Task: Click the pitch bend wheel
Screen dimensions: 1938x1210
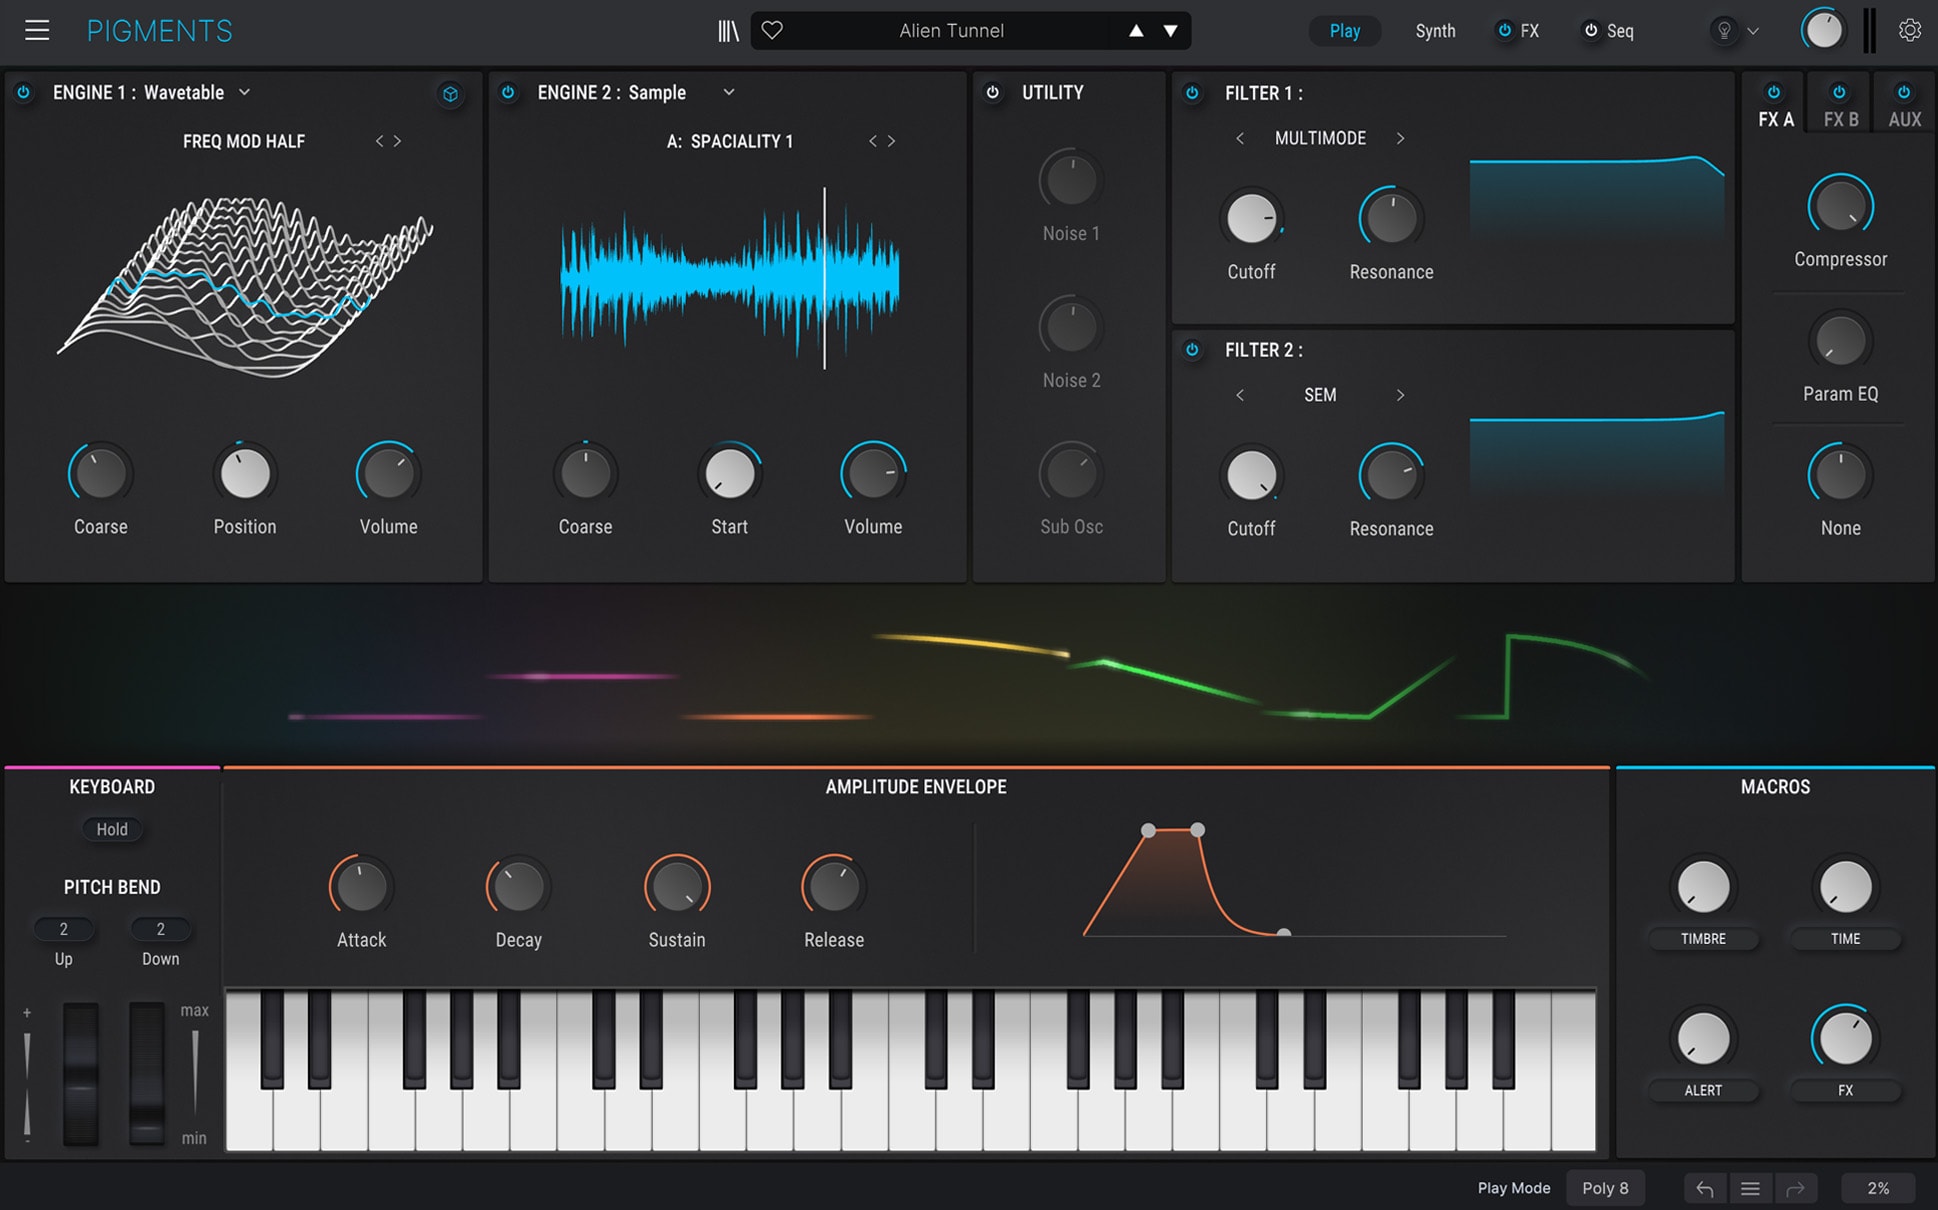Action: 81,1074
